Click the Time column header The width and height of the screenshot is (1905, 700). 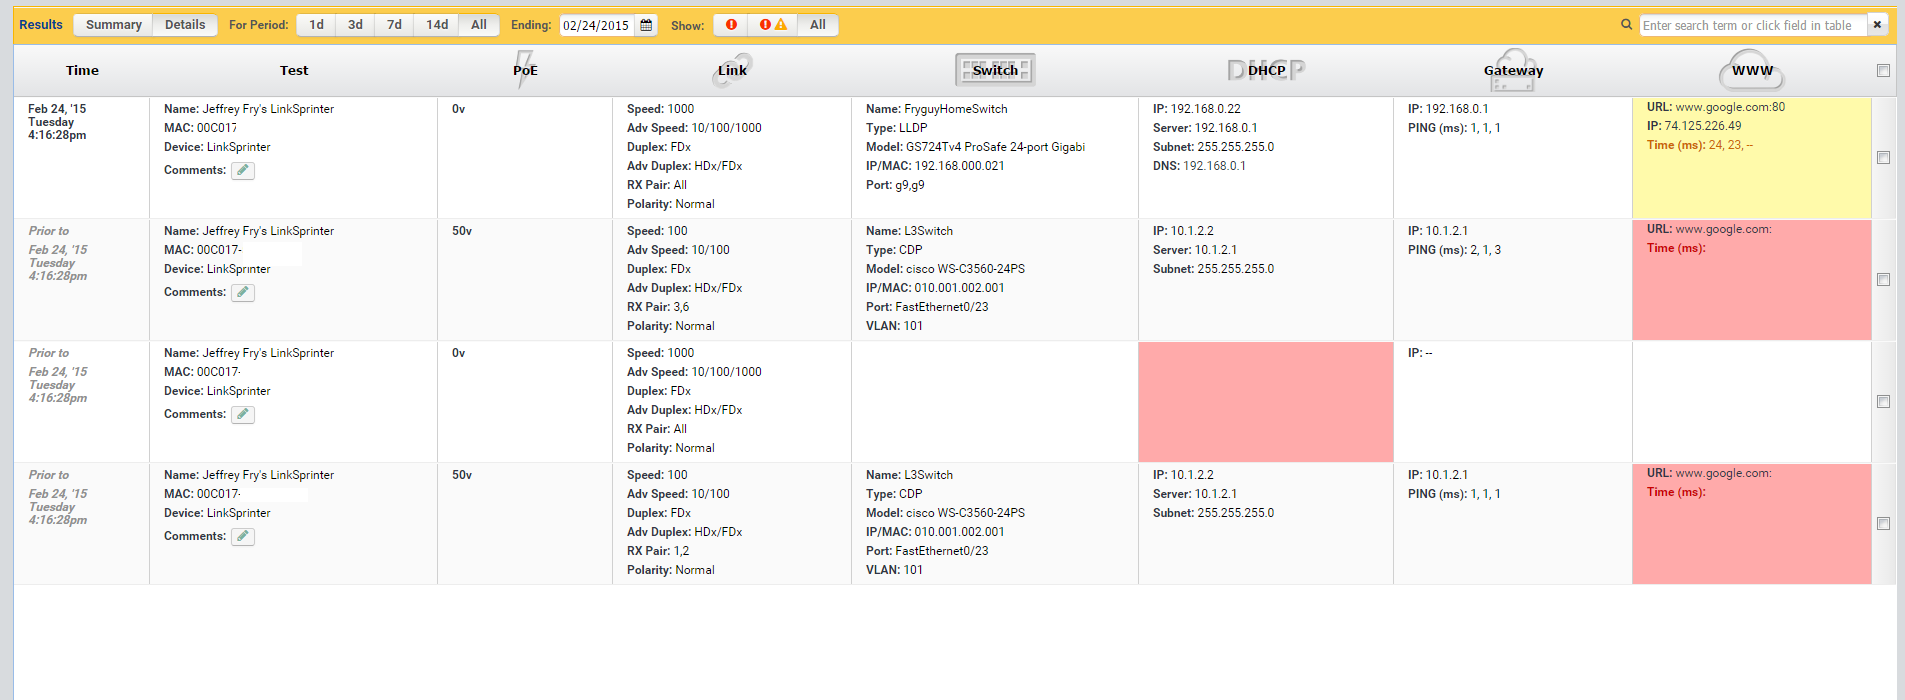[82, 71]
